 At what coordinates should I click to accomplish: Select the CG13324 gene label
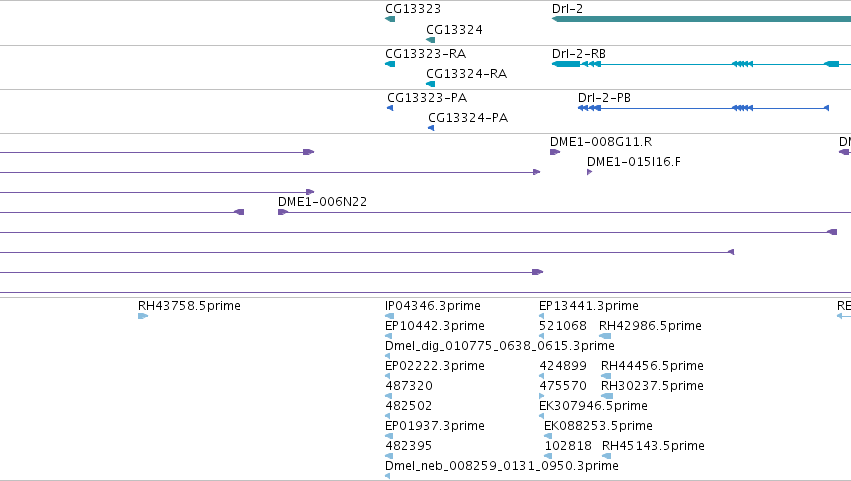(x=454, y=29)
